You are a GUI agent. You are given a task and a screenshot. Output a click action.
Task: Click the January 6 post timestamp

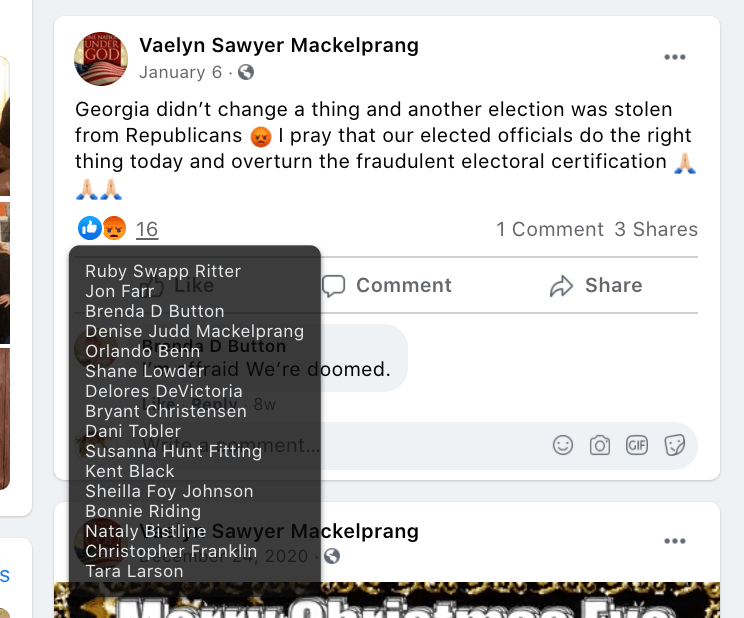(180, 72)
